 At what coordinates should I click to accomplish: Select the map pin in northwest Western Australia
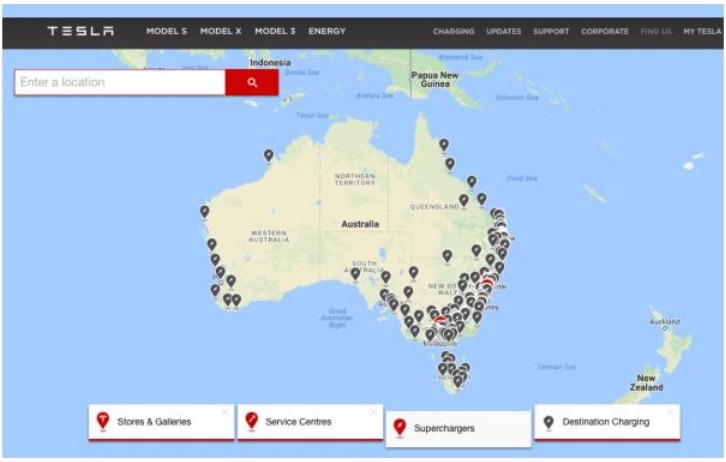pyautogui.click(x=269, y=156)
